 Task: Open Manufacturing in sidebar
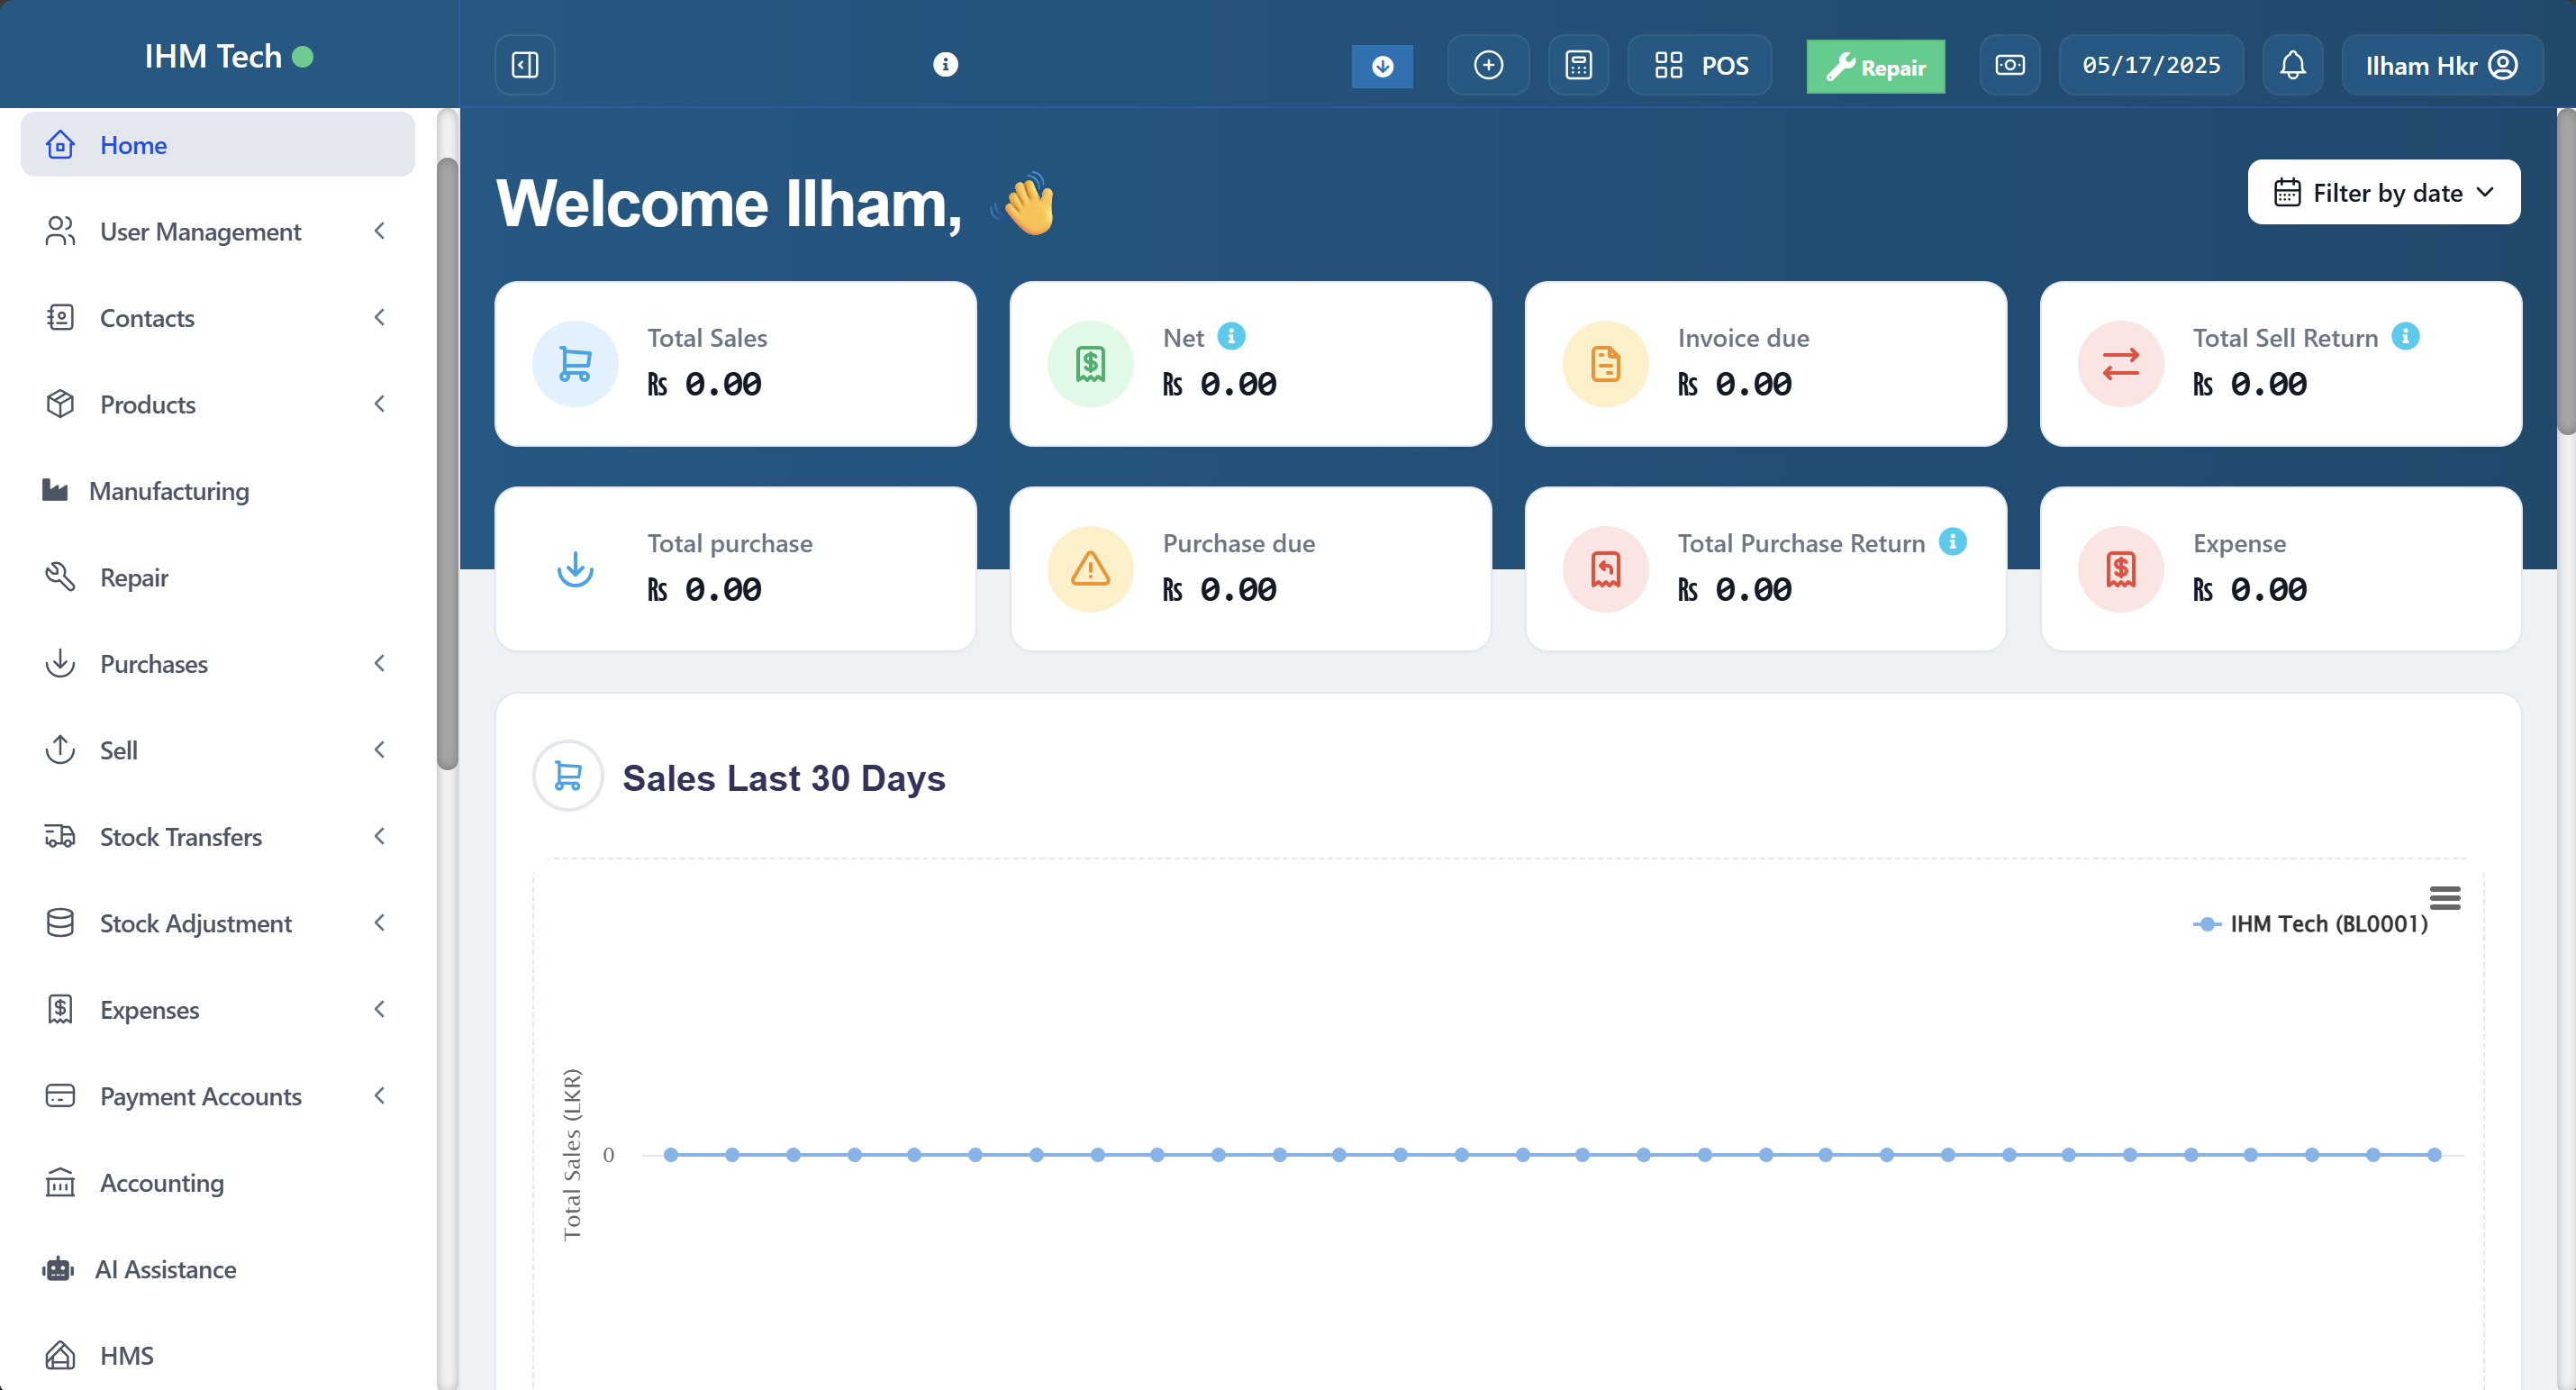pos(218,491)
